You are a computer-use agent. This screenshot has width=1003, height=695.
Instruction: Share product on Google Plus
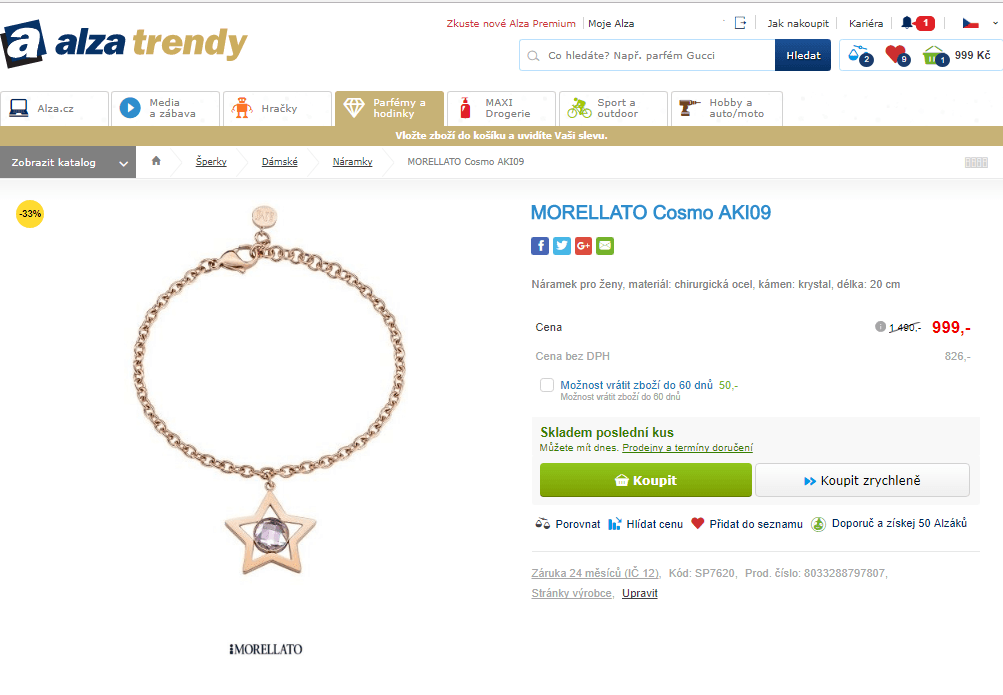point(583,246)
